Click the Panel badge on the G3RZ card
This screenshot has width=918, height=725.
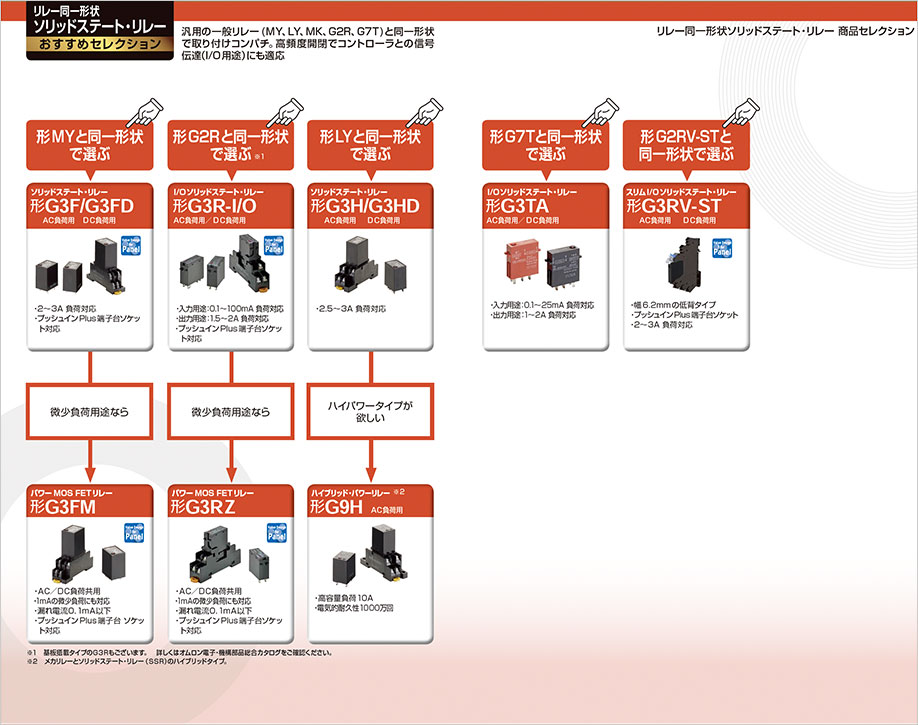click(x=276, y=533)
